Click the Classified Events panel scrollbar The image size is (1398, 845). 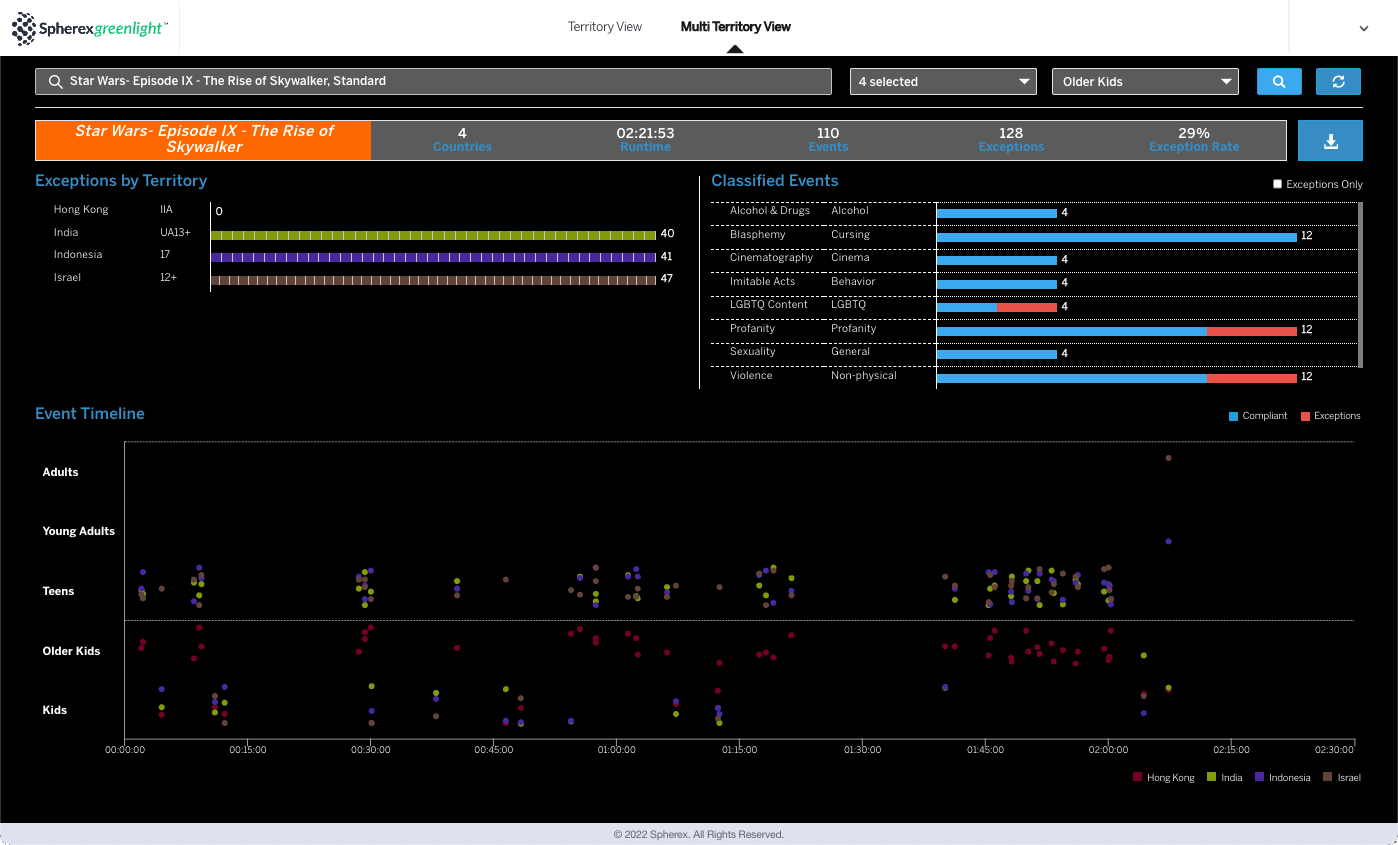[1360, 285]
